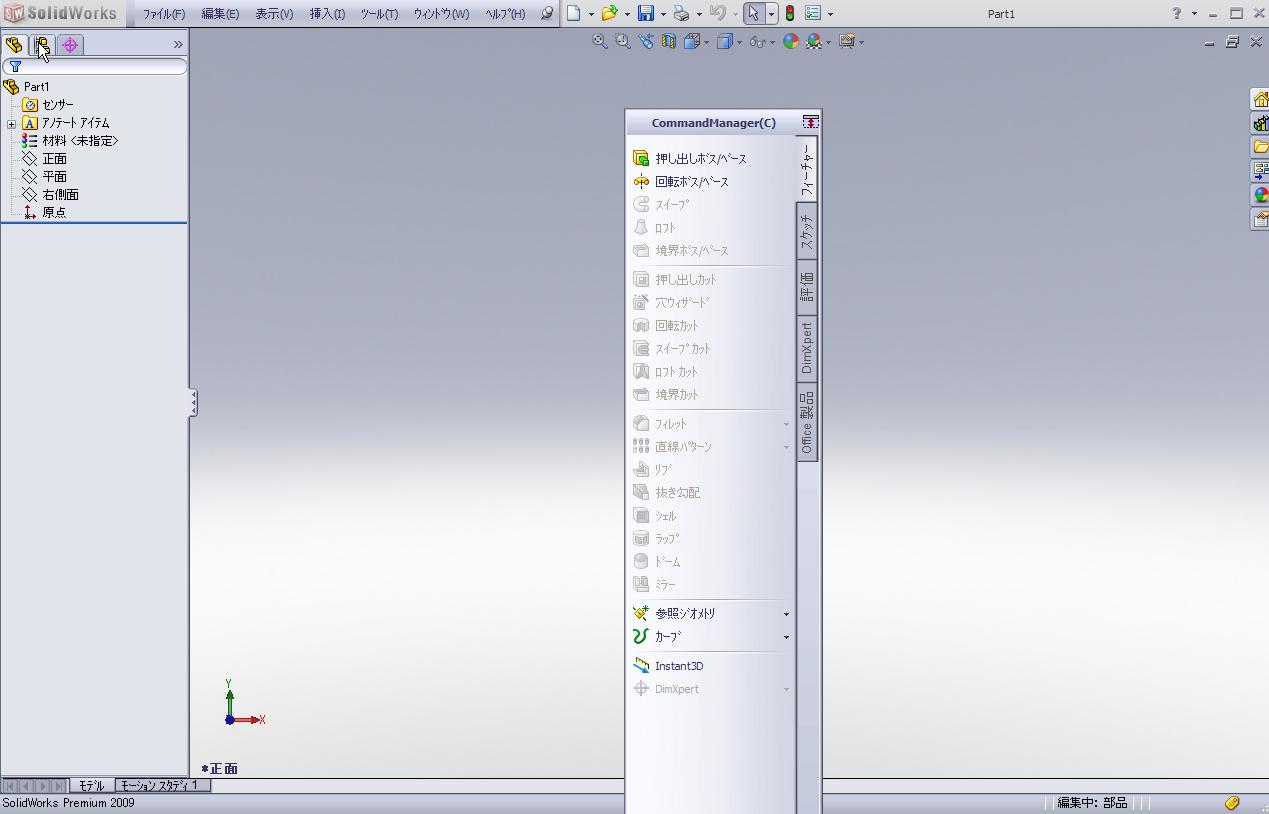Click 参照ジオメトリ button
1269x814 pixels.
(x=675, y=614)
